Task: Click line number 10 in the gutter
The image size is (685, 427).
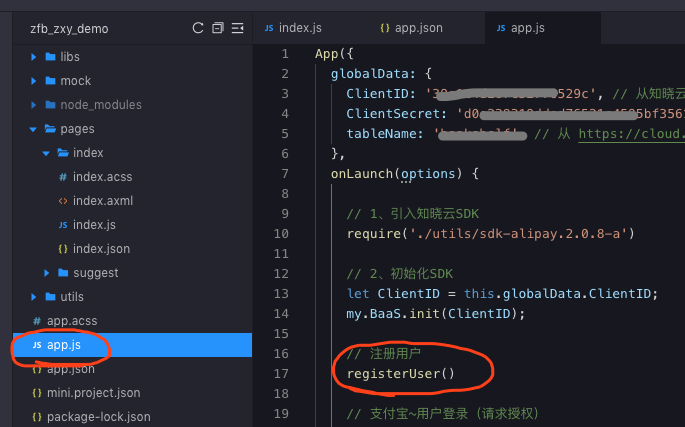Action: [x=281, y=234]
